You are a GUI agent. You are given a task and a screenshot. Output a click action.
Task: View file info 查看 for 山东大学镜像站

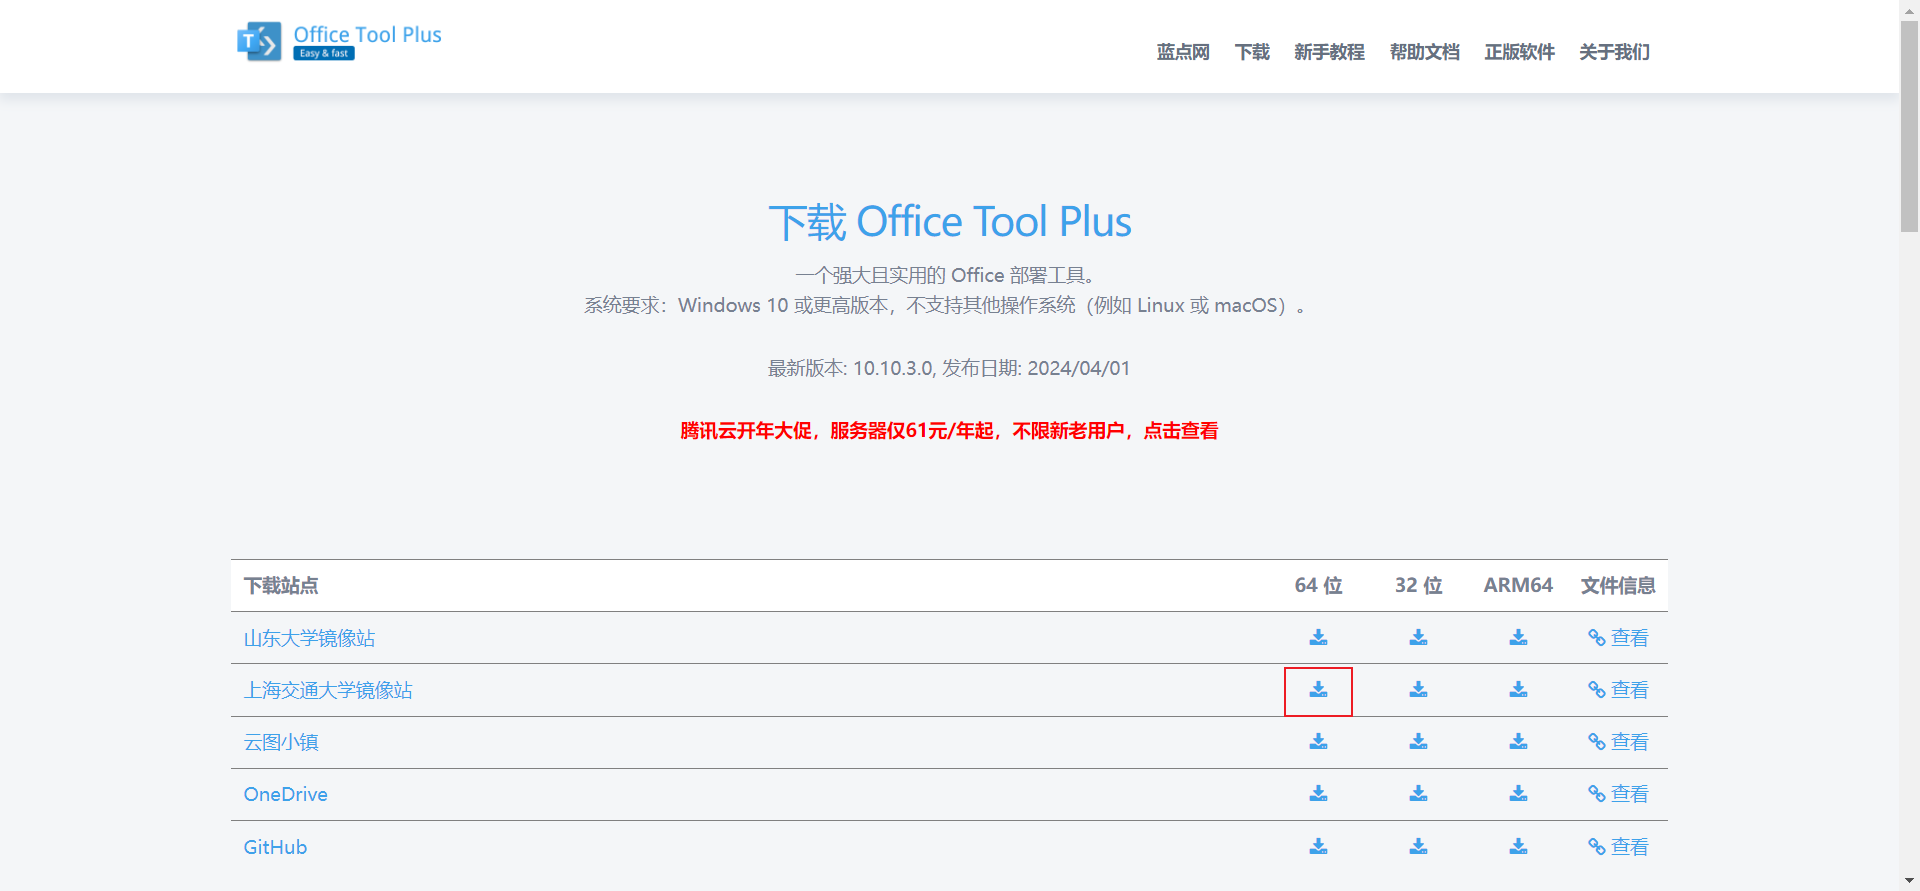1618,638
